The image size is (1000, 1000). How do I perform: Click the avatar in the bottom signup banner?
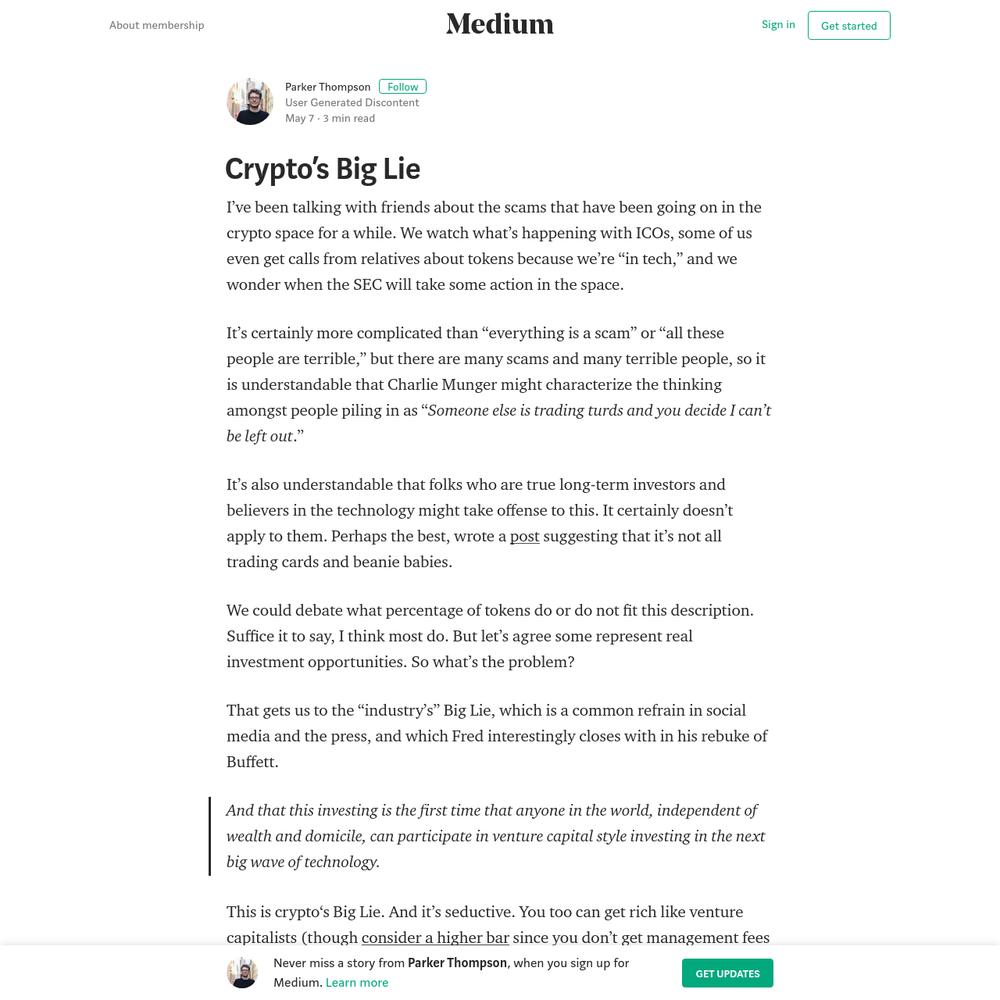pyautogui.click(x=242, y=973)
